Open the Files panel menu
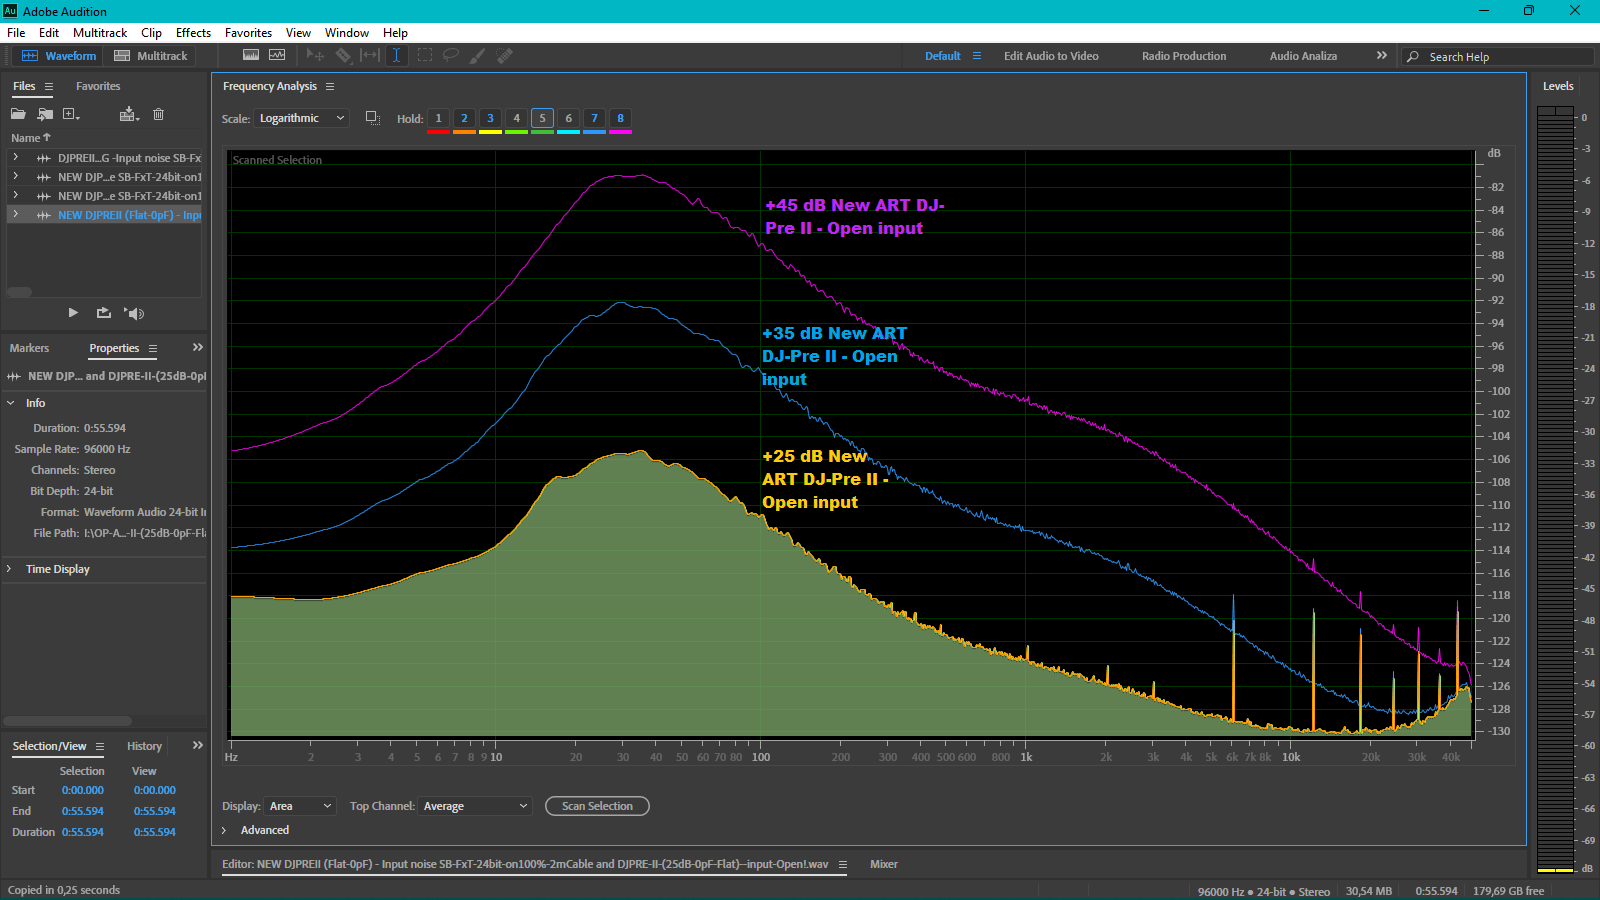Viewport: 1600px width, 900px height. [48, 87]
